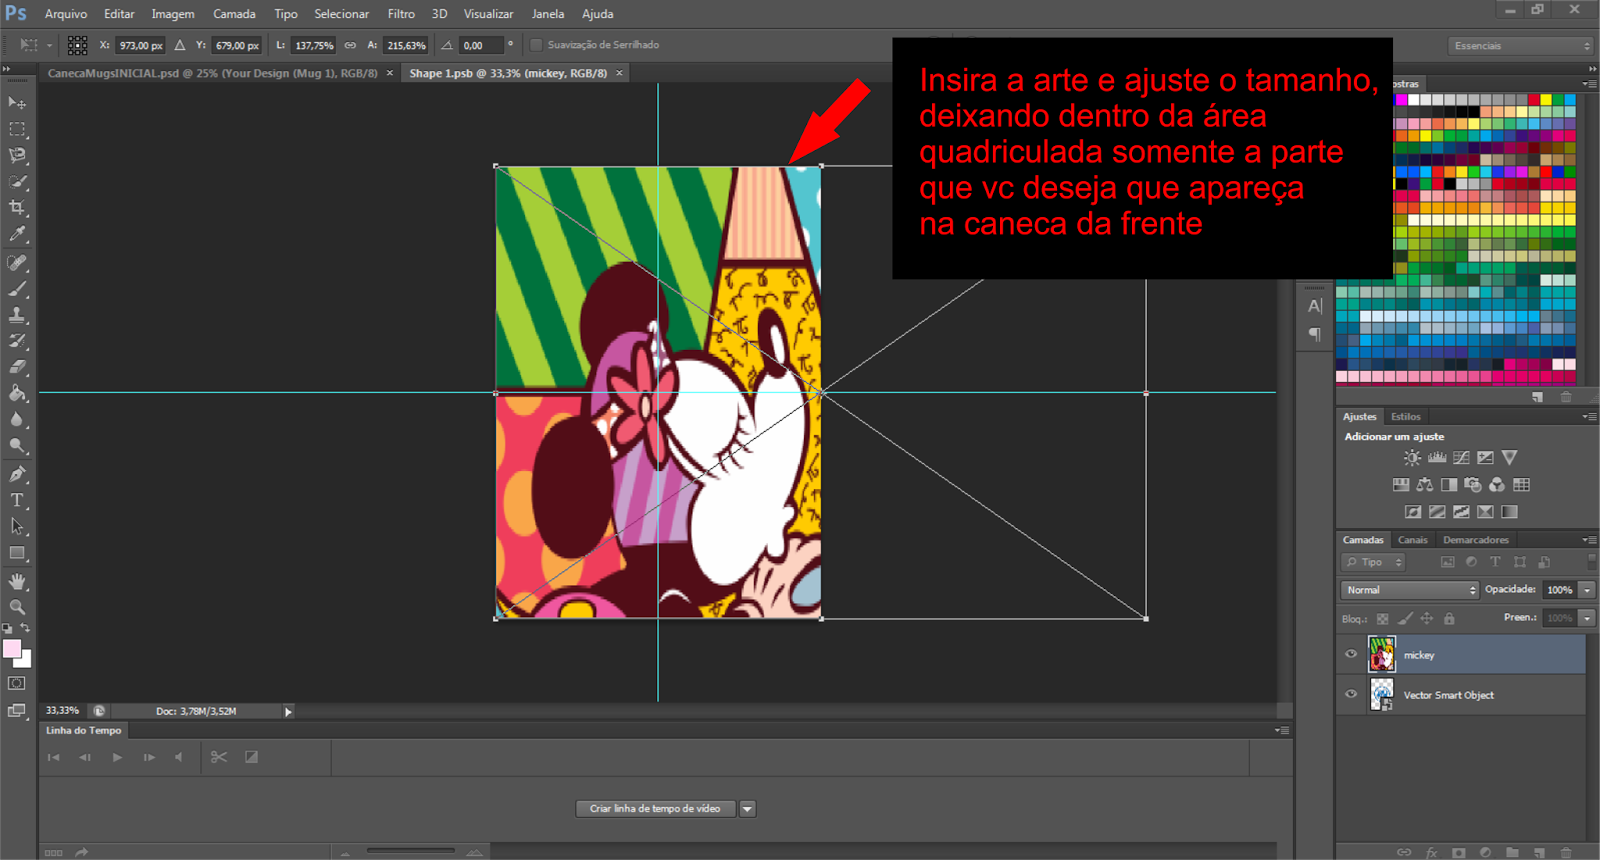Add a Threshold adjustment
This screenshot has height=860, width=1600.
[1461, 512]
